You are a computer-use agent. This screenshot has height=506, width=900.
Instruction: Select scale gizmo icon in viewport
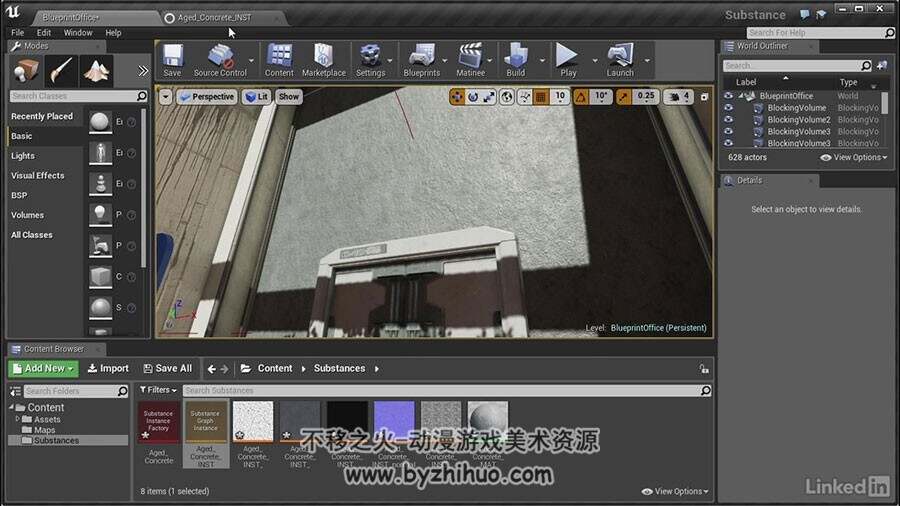point(489,97)
